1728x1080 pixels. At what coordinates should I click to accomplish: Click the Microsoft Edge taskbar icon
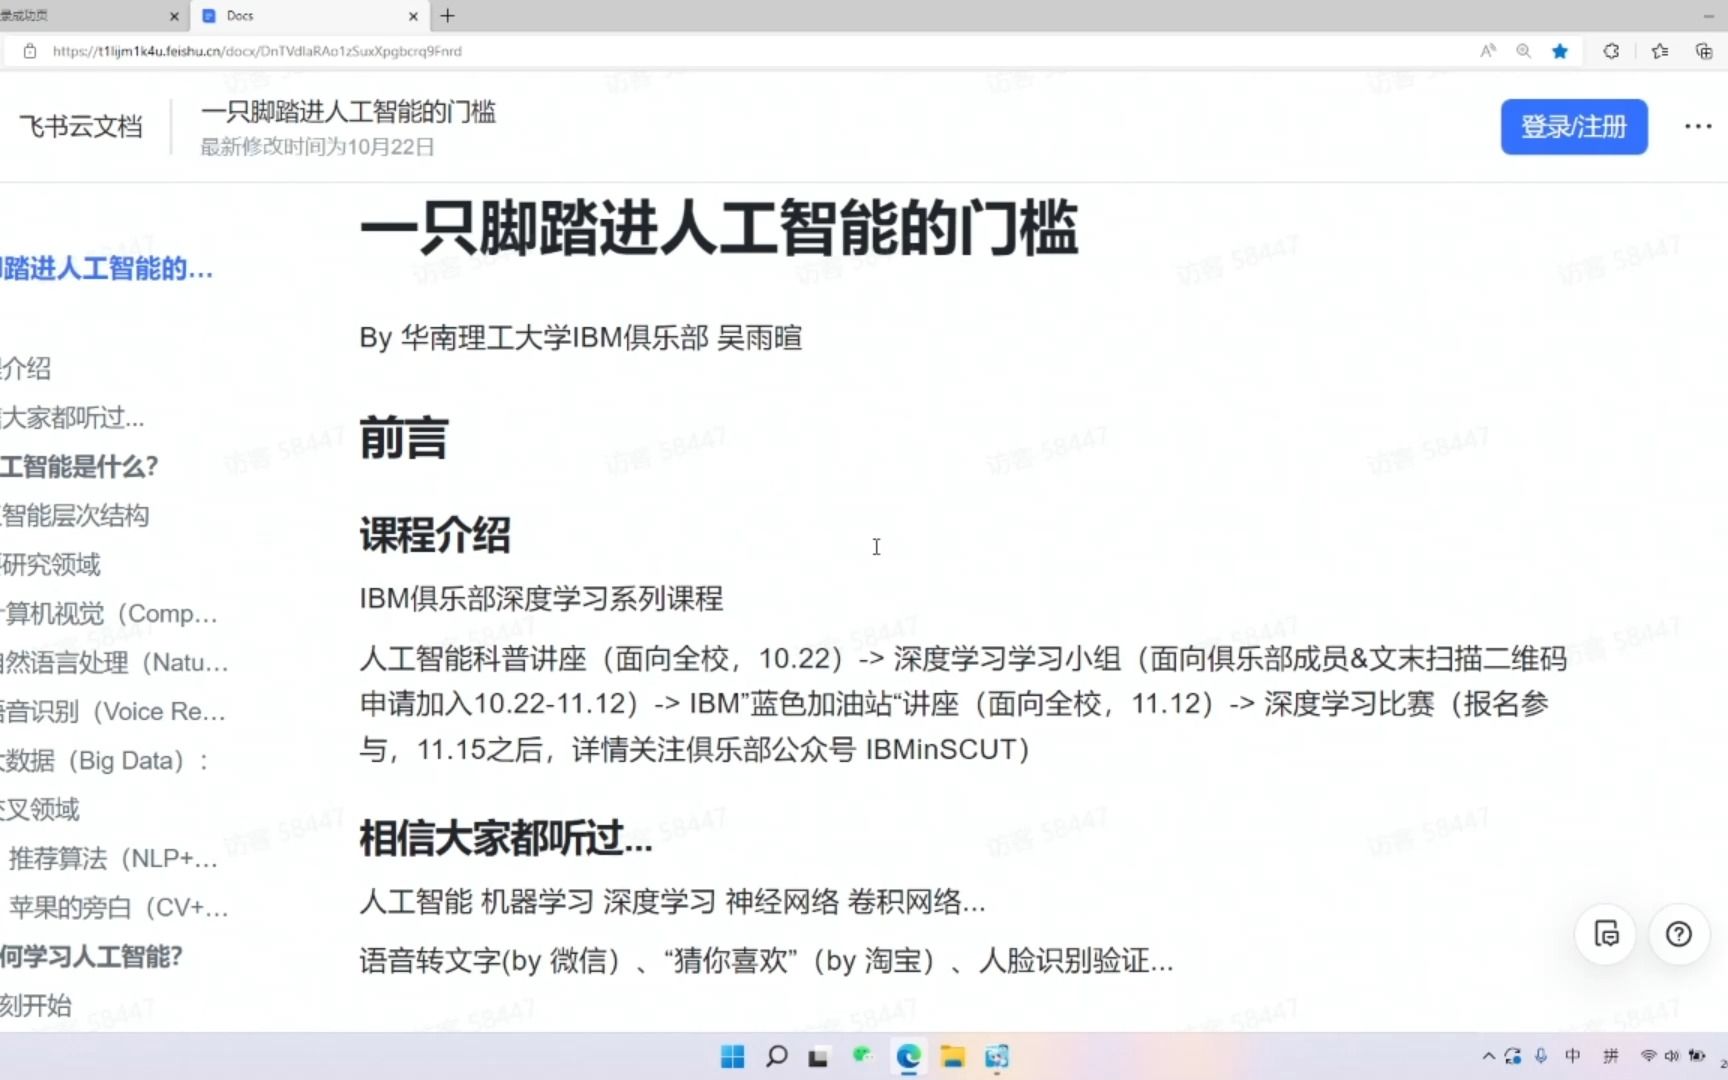pos(909,1057)
